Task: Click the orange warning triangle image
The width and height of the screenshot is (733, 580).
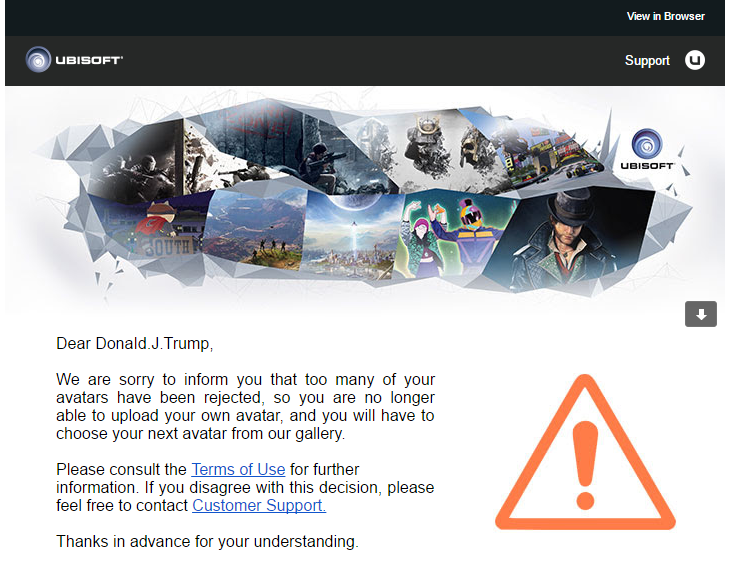Action: 585,452
